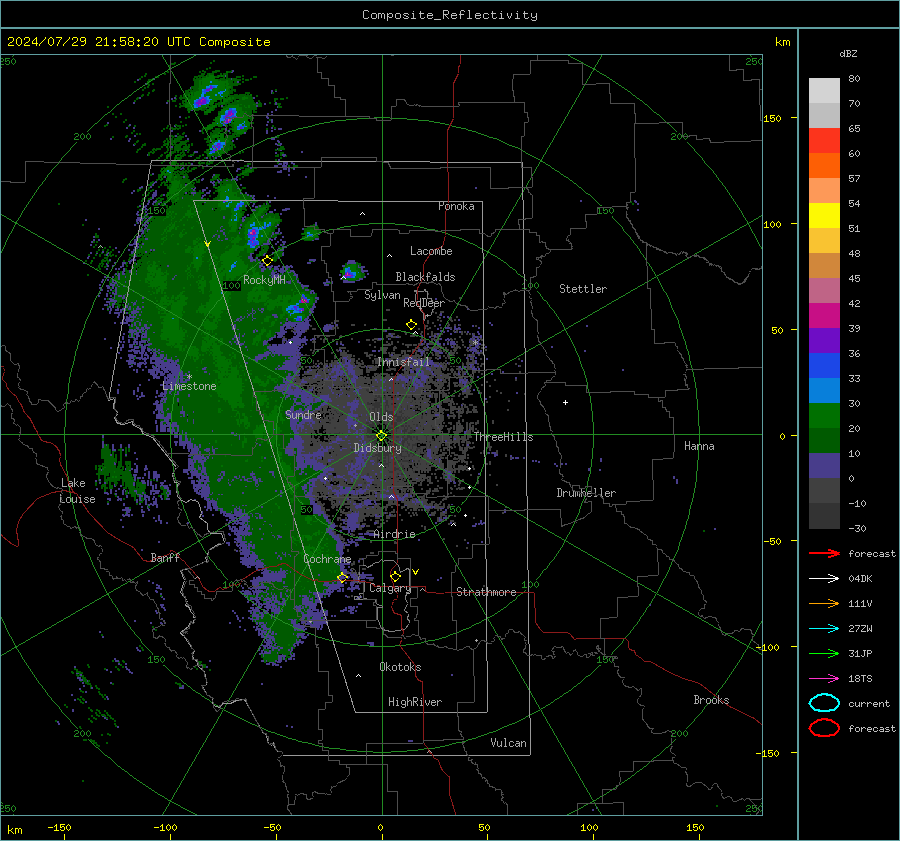
Task: Pick the red 60 dBZ color swatch
Action: tap(824, 141)
